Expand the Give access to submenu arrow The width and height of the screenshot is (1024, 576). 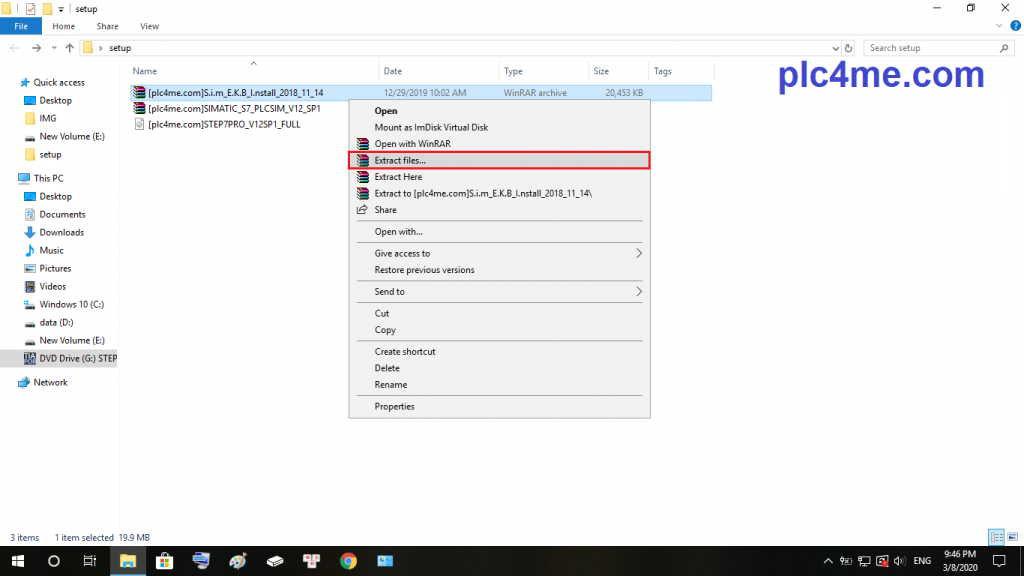click(x=639, y=254)
